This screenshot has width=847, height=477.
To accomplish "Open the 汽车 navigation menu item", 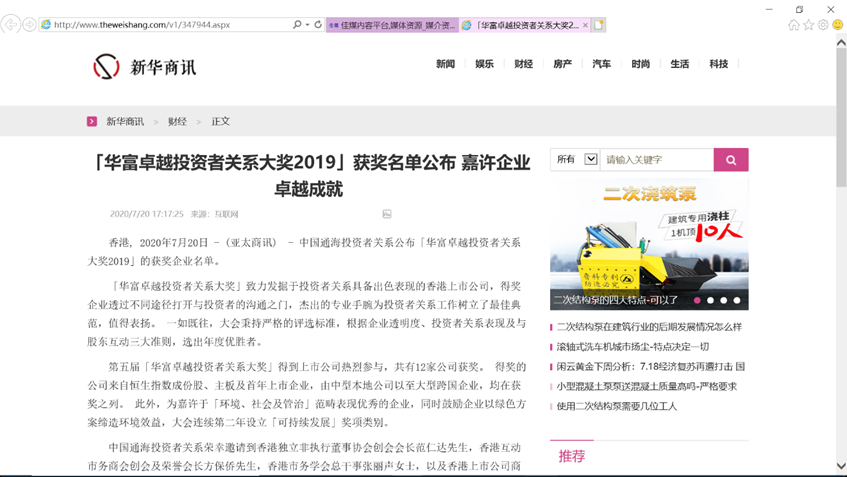I will 601,64.
